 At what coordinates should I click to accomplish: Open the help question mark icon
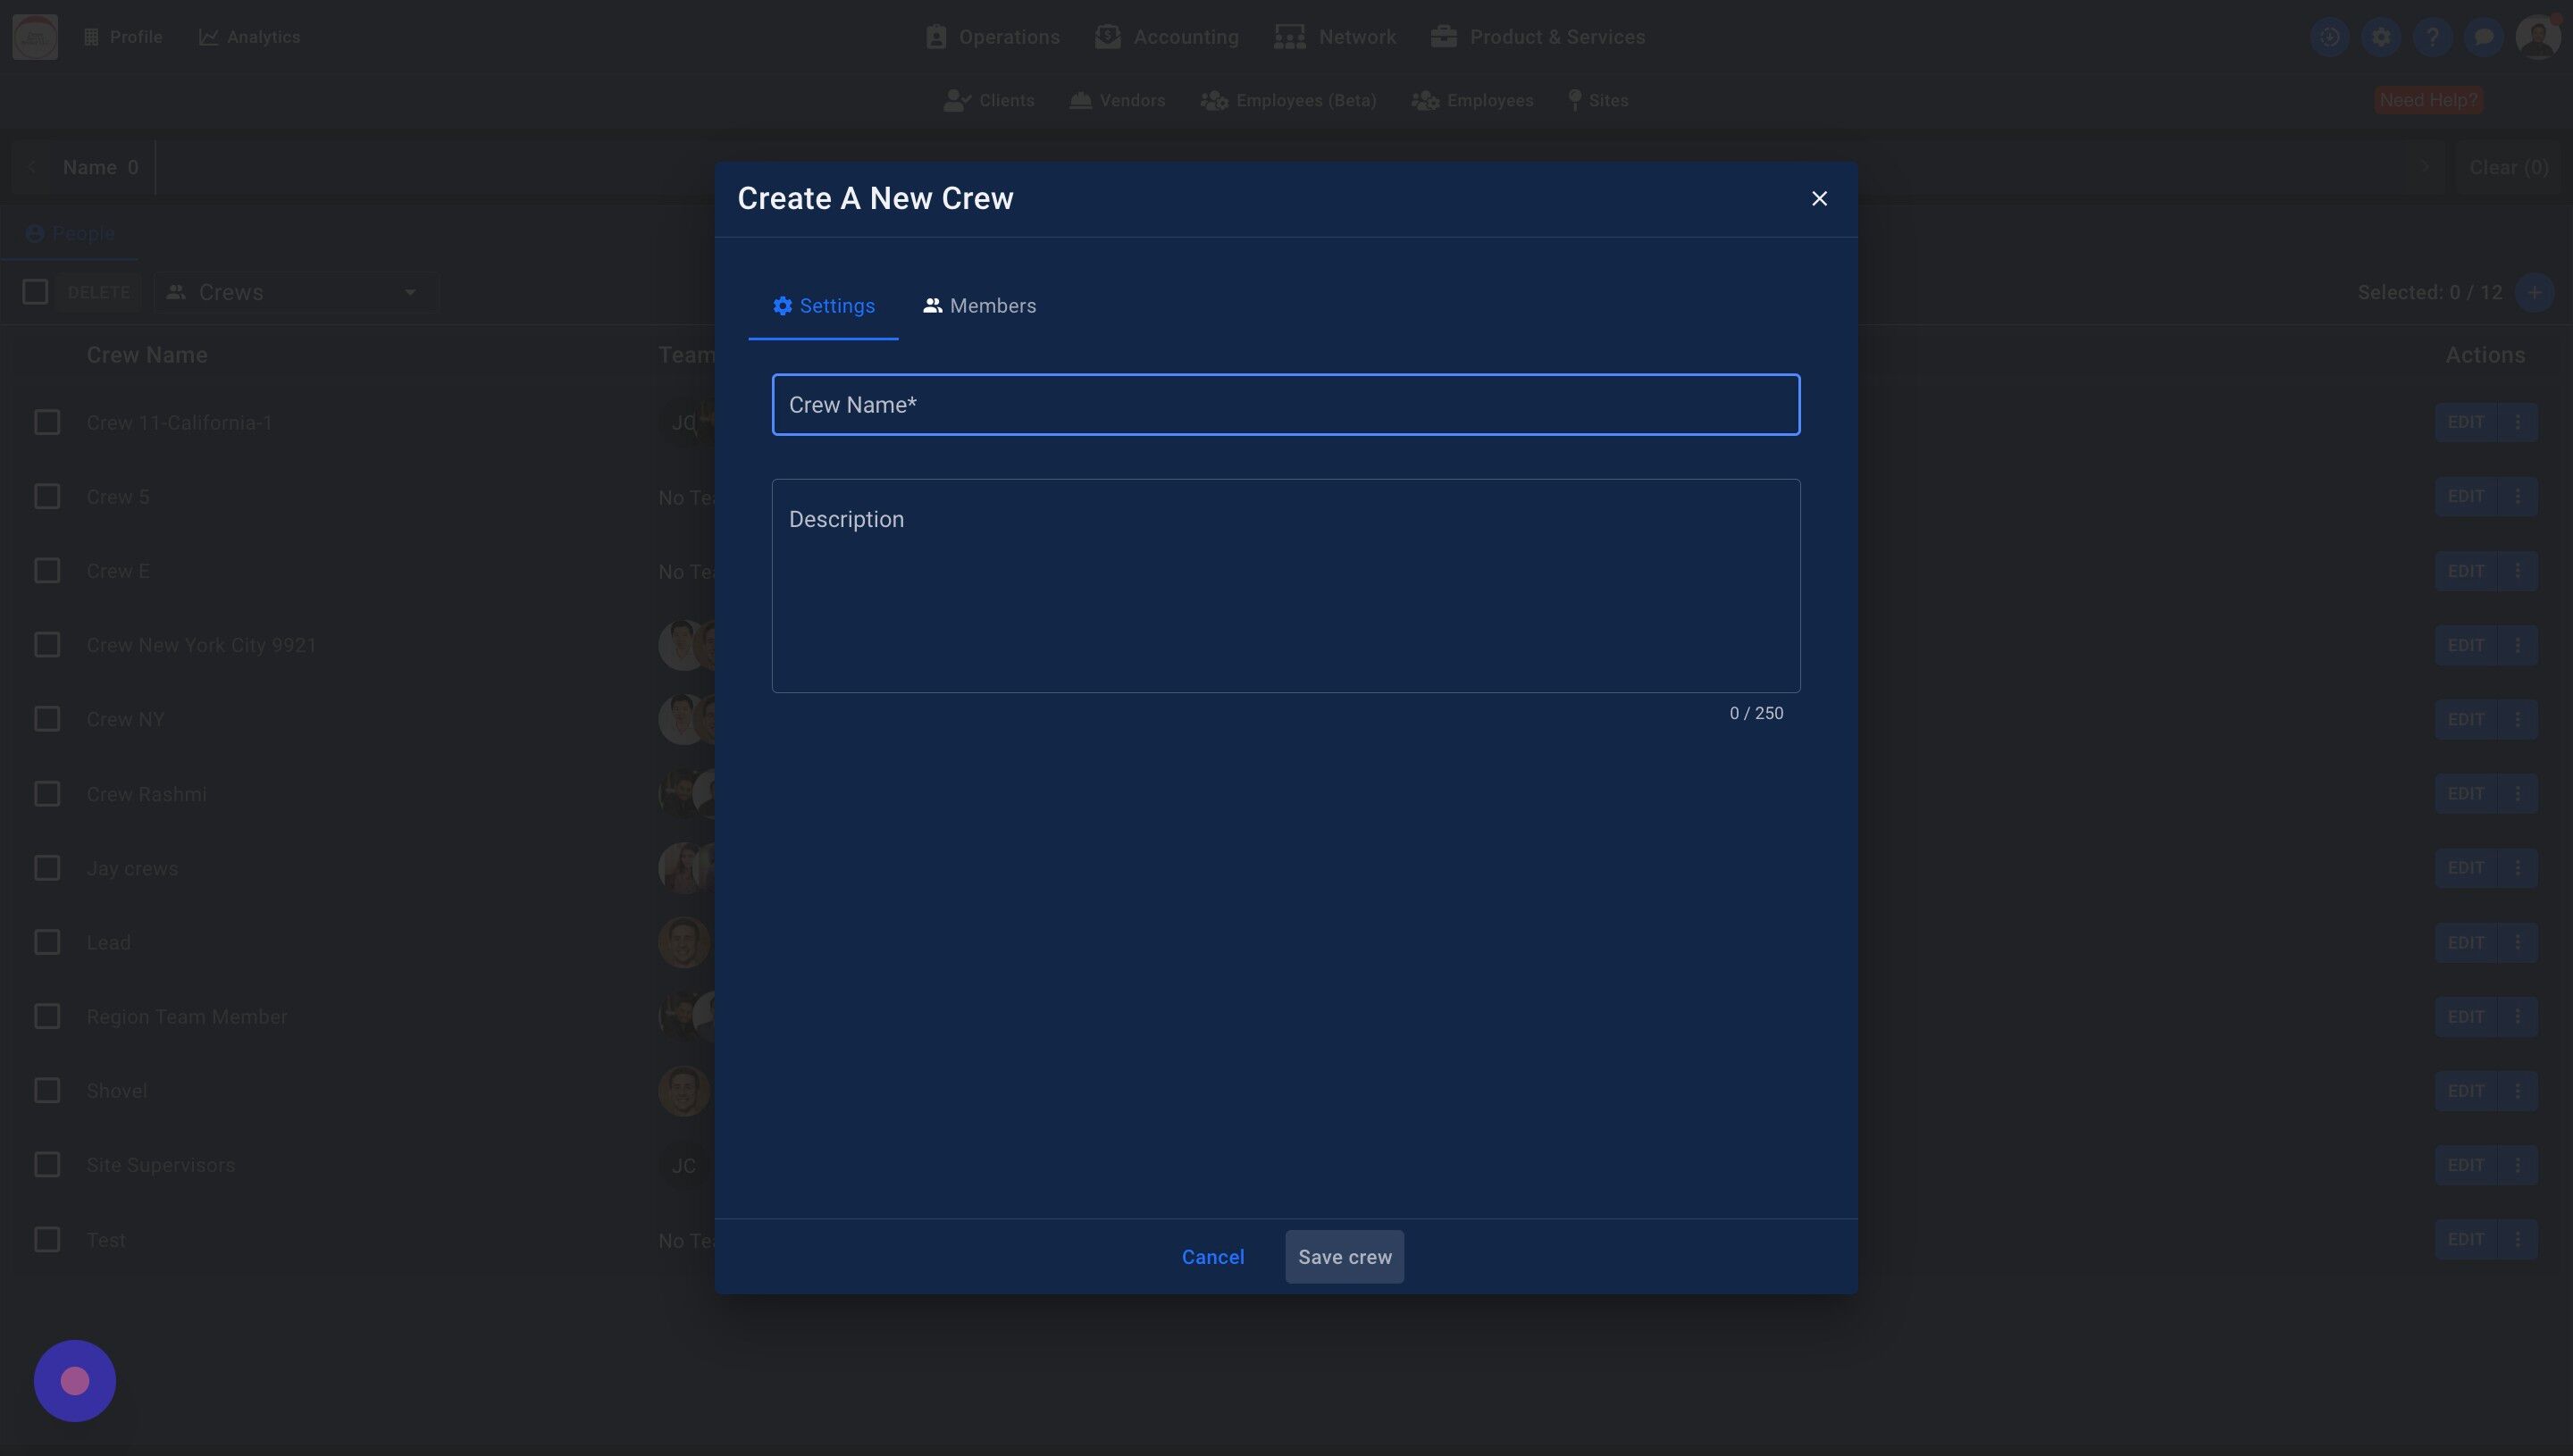coord(2432,37)
